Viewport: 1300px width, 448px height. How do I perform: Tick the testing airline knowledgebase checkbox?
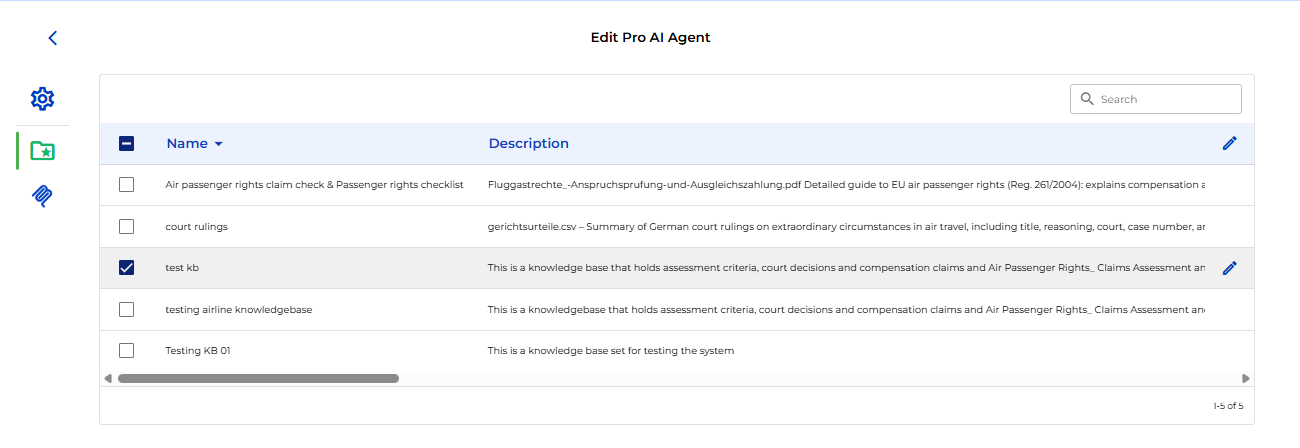127,310
